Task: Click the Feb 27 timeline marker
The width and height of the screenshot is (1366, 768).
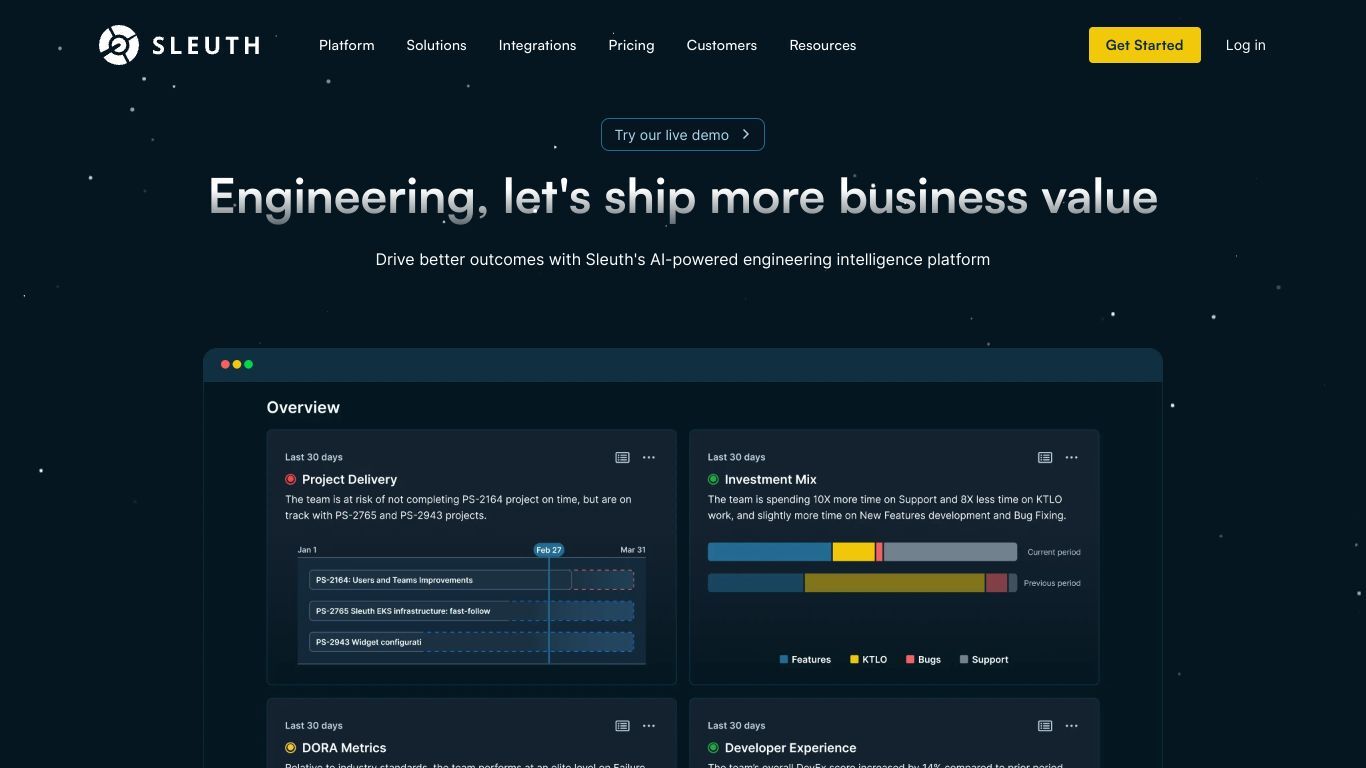Action: tap(549, 550)
